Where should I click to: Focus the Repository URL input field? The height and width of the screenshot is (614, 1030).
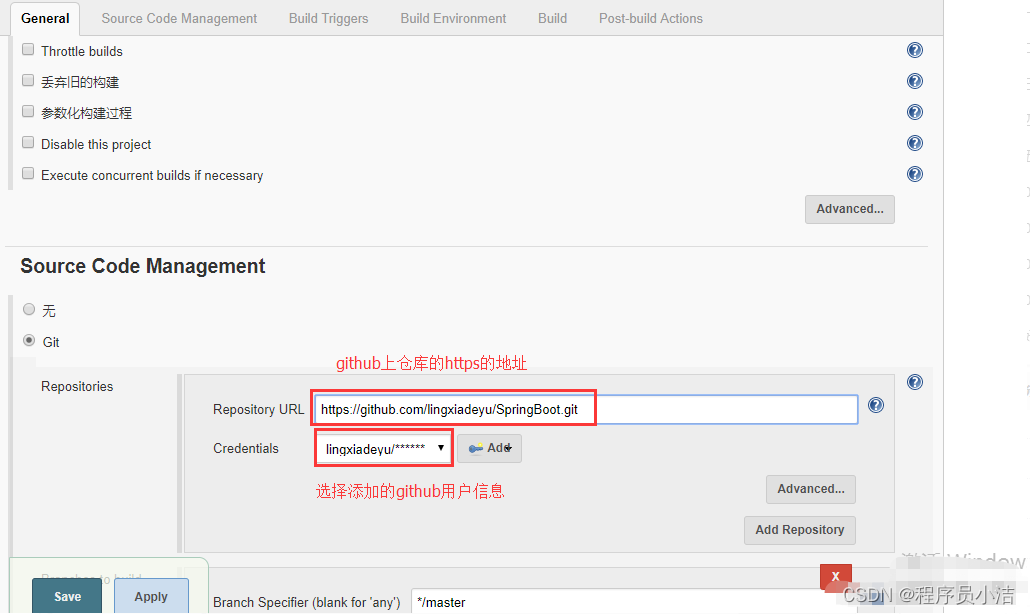(586, 409)
